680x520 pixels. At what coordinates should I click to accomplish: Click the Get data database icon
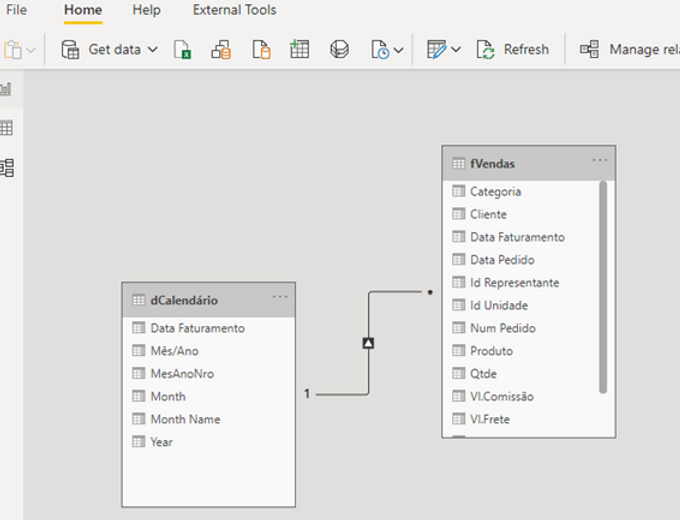[70, 49]
